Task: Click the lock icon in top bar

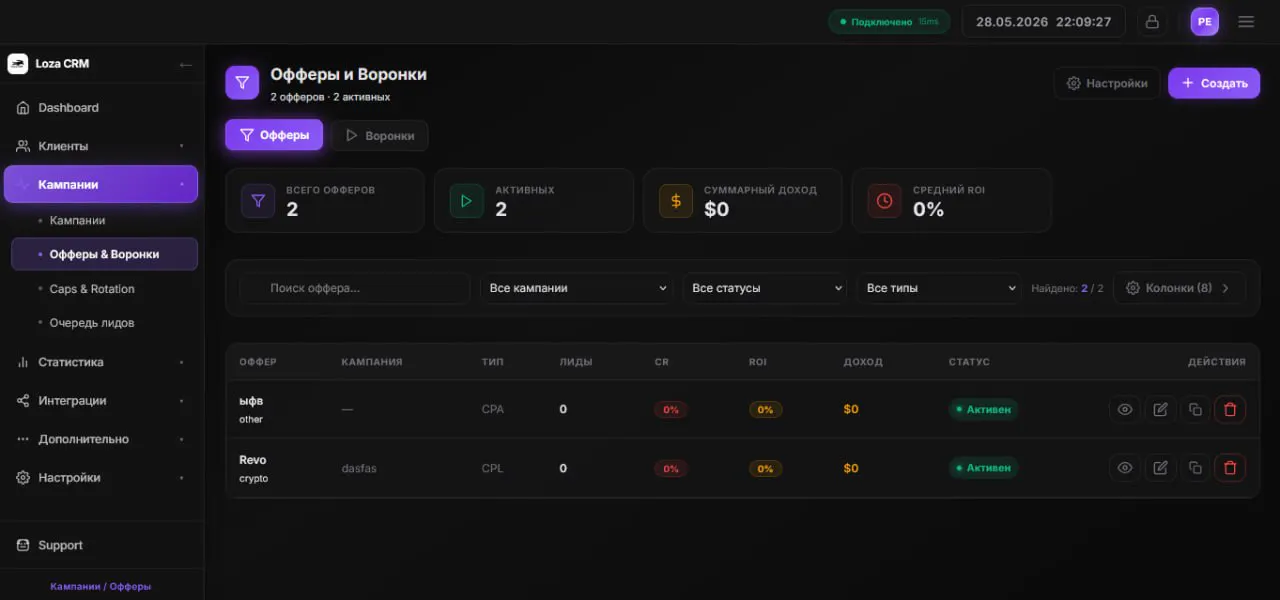Action: point(1152,22)
